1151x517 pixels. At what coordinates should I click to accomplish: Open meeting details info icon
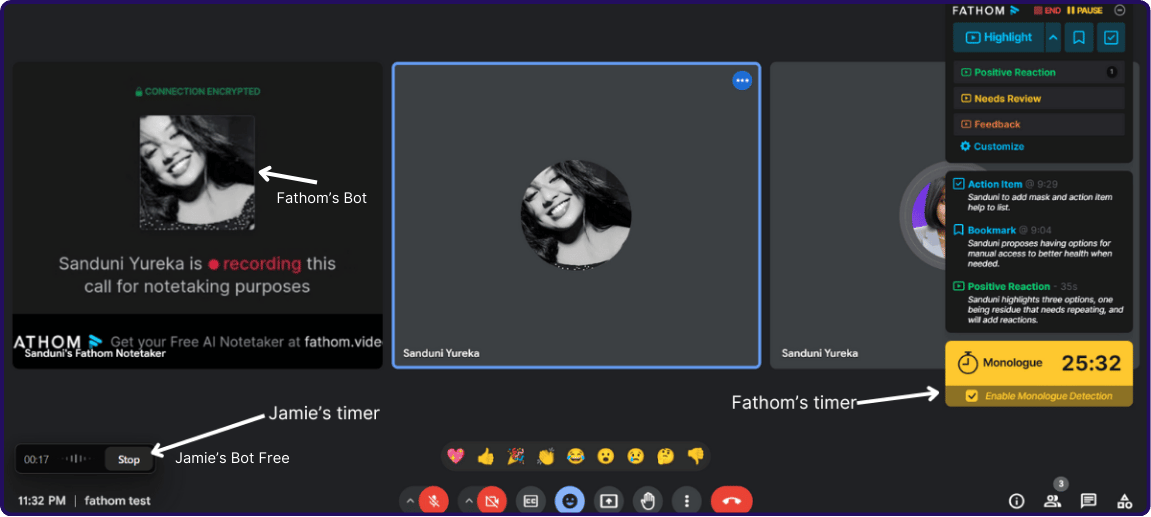[1017, 501]
